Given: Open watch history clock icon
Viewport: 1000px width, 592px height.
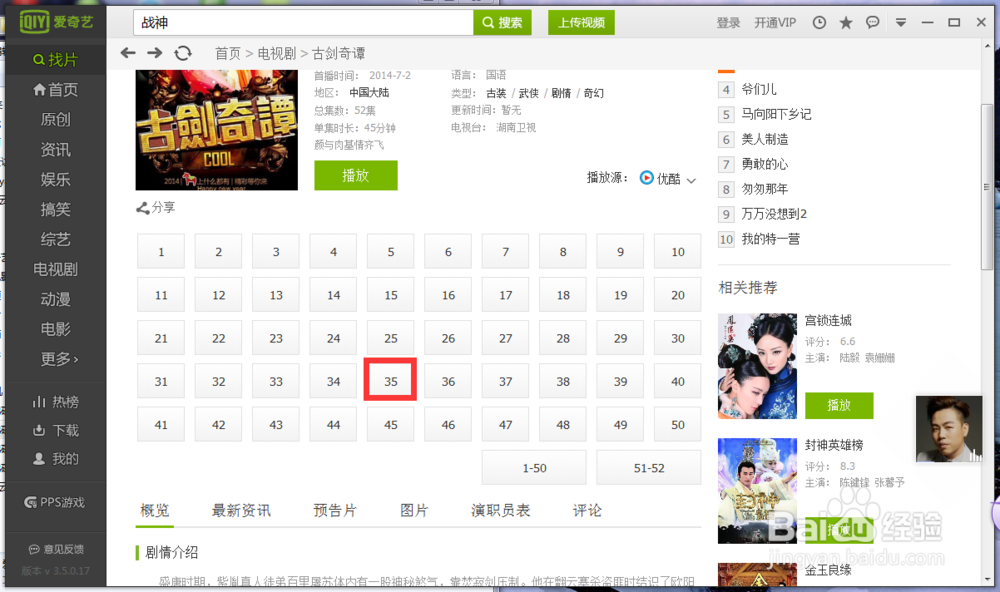Looking at the screenshot, I should [819, 22].
